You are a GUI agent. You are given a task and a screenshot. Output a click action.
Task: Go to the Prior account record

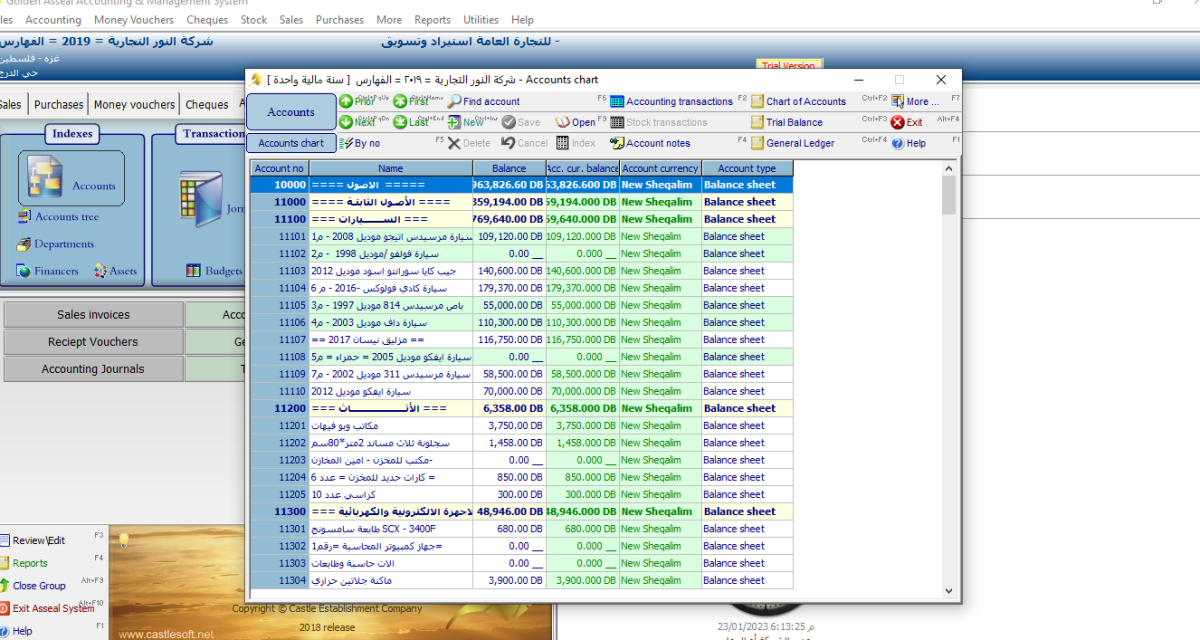(356, 102)
